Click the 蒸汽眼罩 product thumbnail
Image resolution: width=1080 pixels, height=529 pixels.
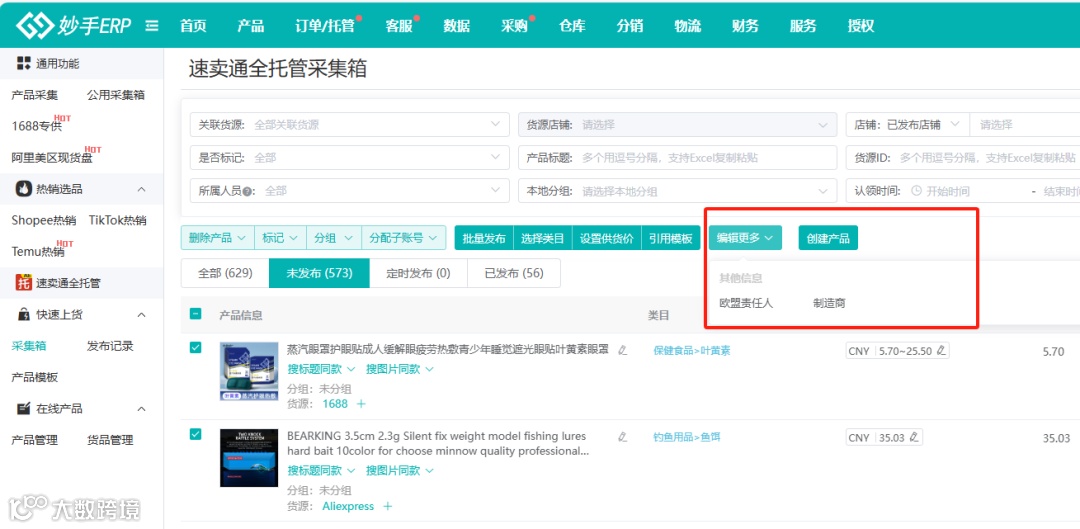(x=249, y=372)
